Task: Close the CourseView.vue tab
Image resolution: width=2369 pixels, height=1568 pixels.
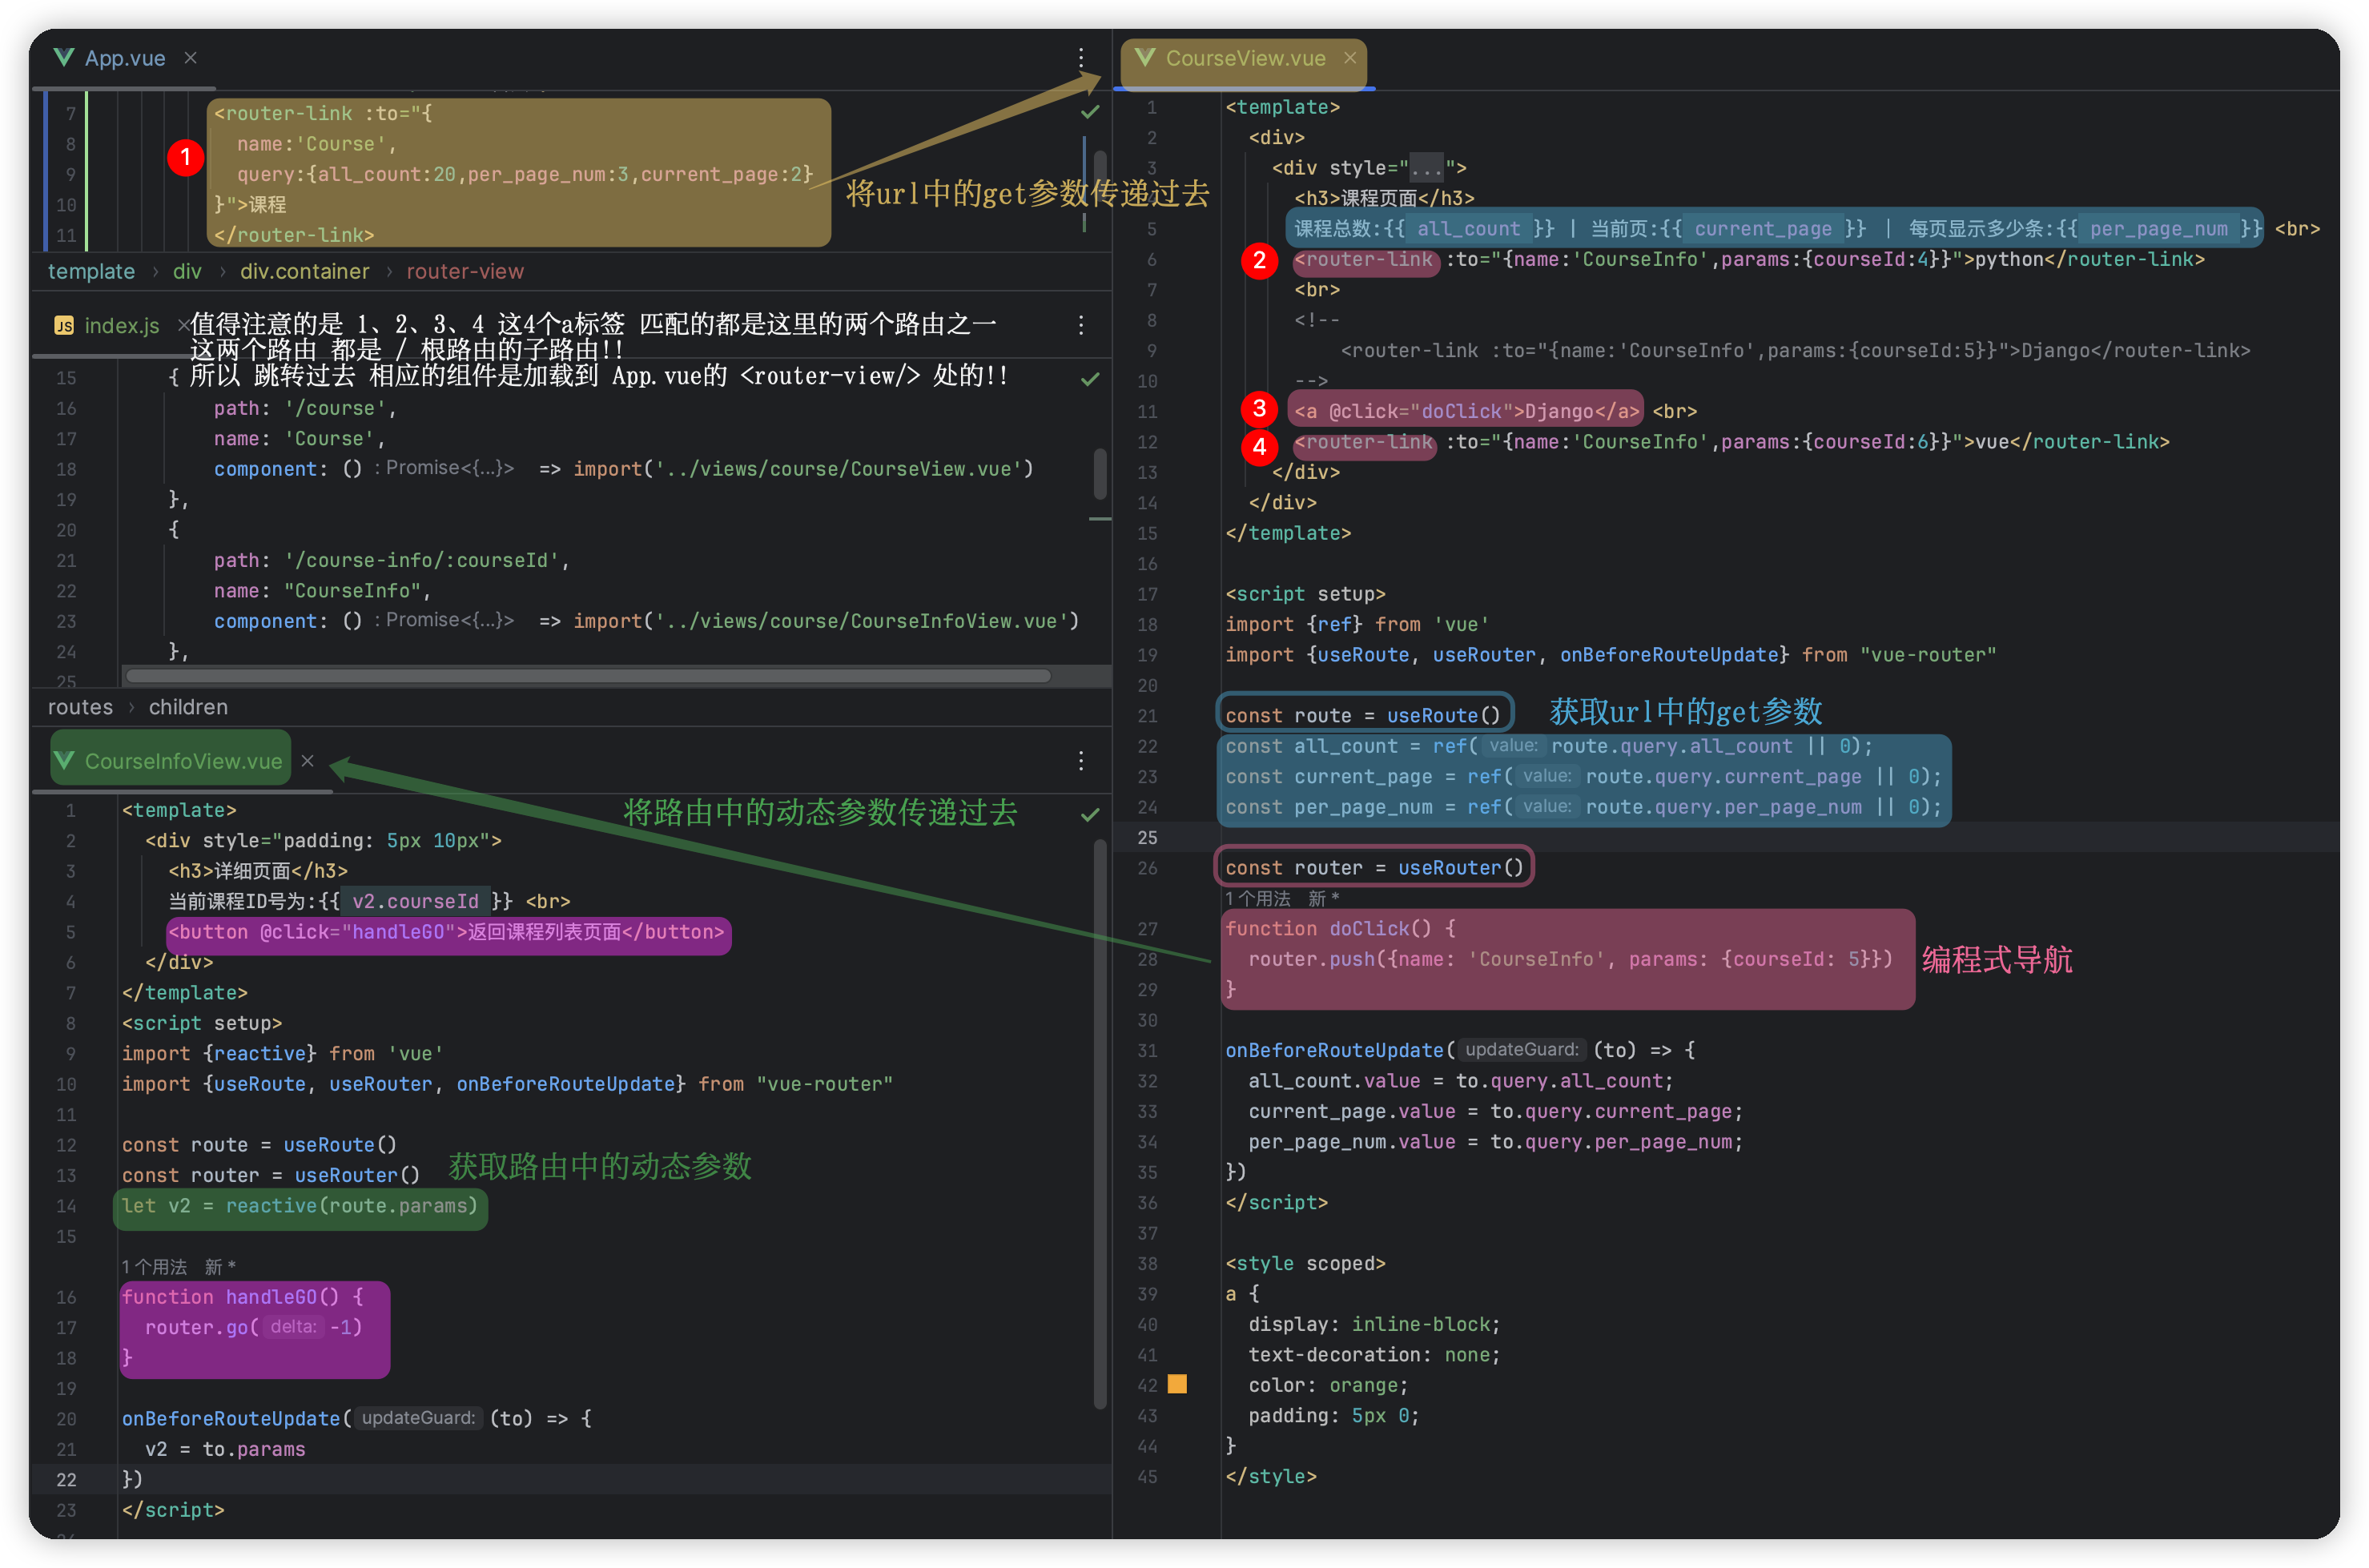Action: 1350,58
